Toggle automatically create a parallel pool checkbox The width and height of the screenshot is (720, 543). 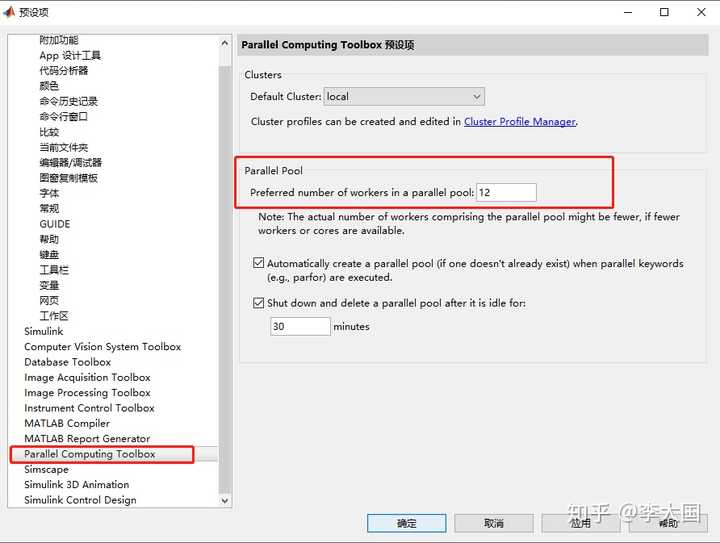pos(259,263)
